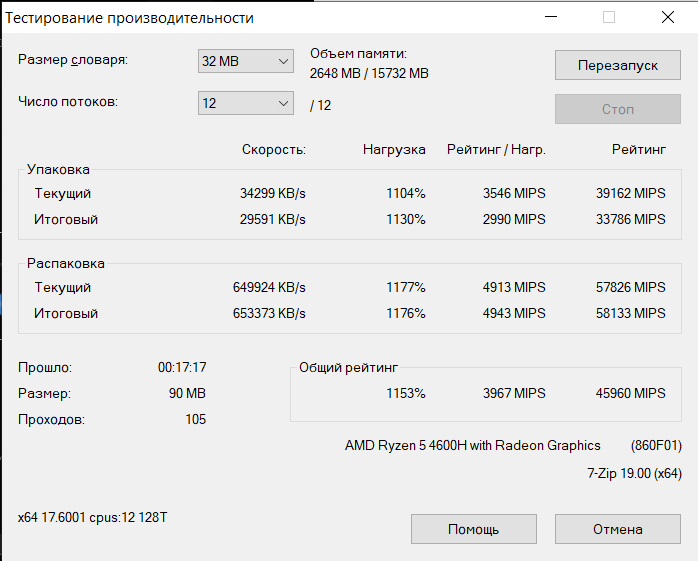698x561 pixels.
Task: Click the disabled maximize window icon
Action: [609, 17]
